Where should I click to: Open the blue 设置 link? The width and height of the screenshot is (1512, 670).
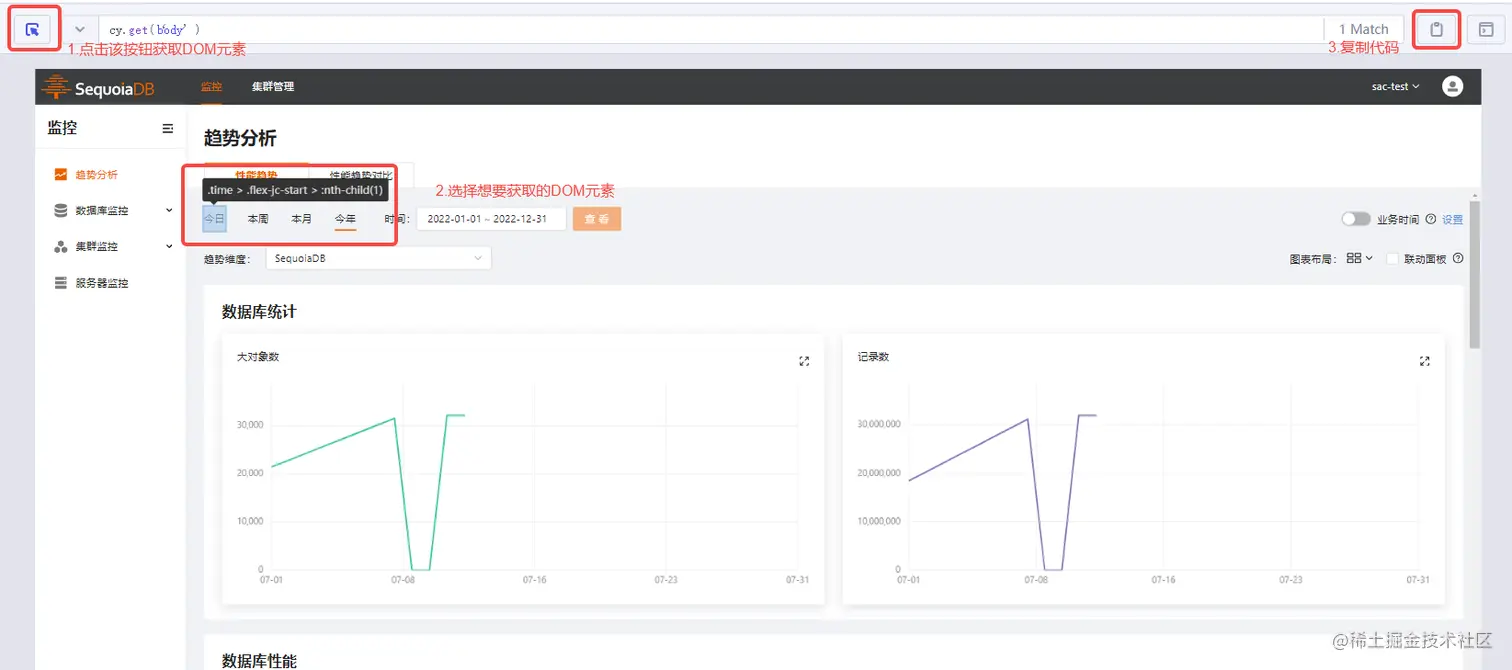[1452, 220]
